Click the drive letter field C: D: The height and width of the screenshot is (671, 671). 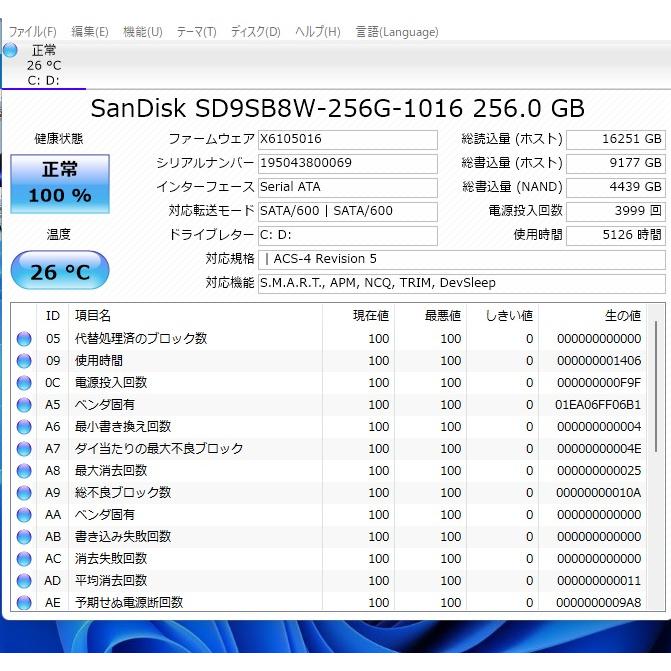(x=347, y=235)
